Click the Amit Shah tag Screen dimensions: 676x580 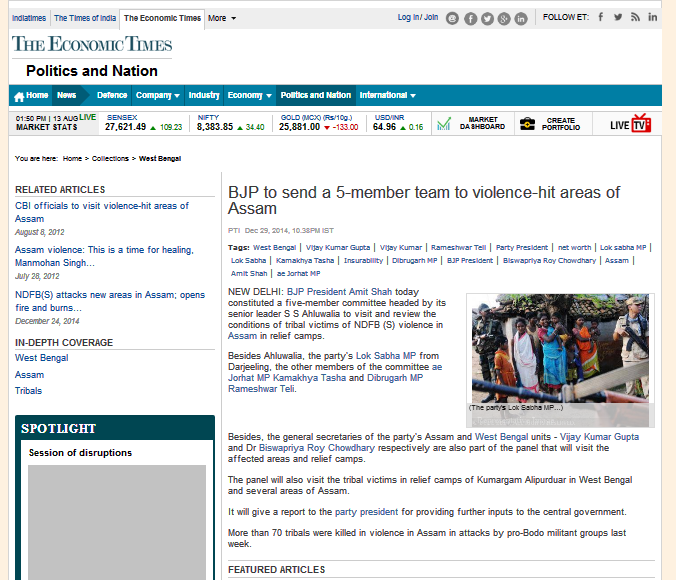(249, 273)
